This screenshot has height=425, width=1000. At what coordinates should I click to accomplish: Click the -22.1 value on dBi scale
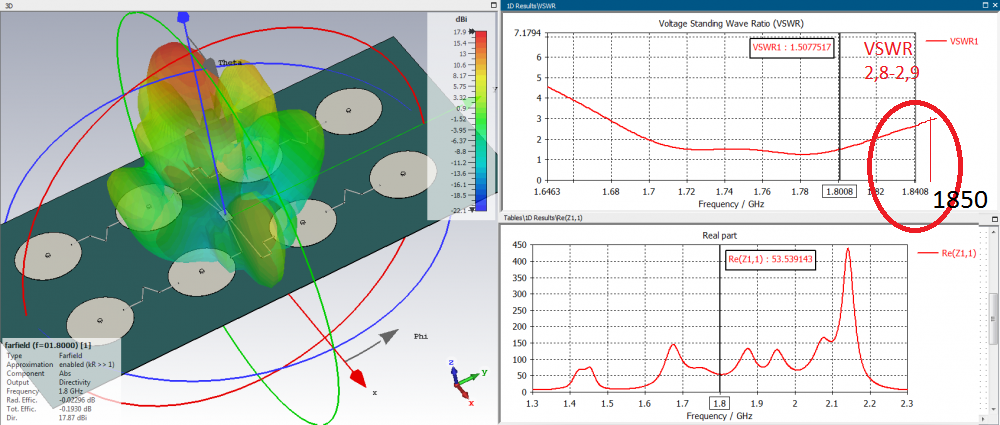457,209
